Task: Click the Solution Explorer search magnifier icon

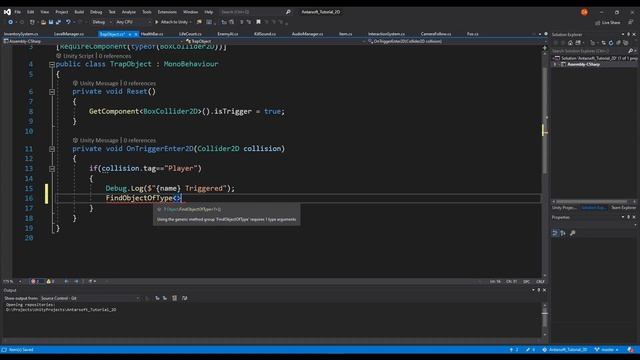Action: point(630,51)
